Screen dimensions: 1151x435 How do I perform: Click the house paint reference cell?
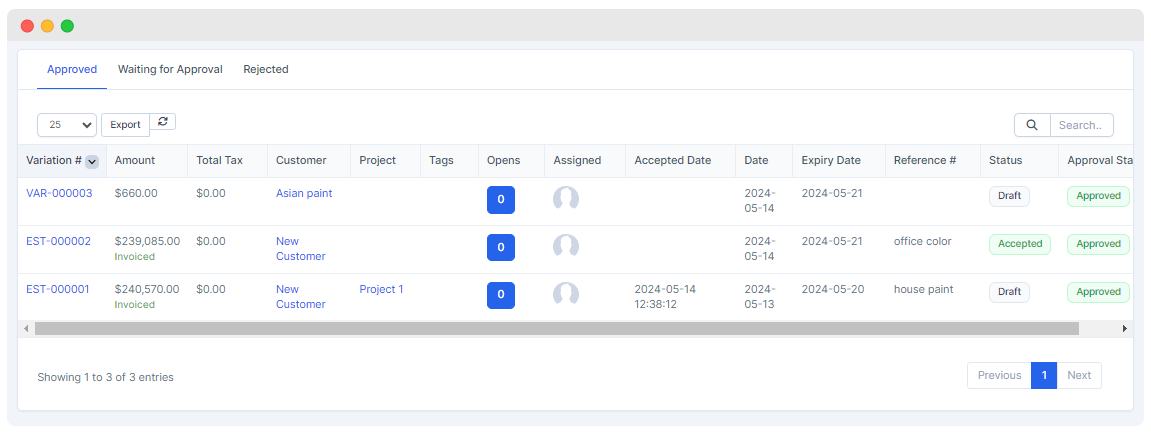coord(923,289)
